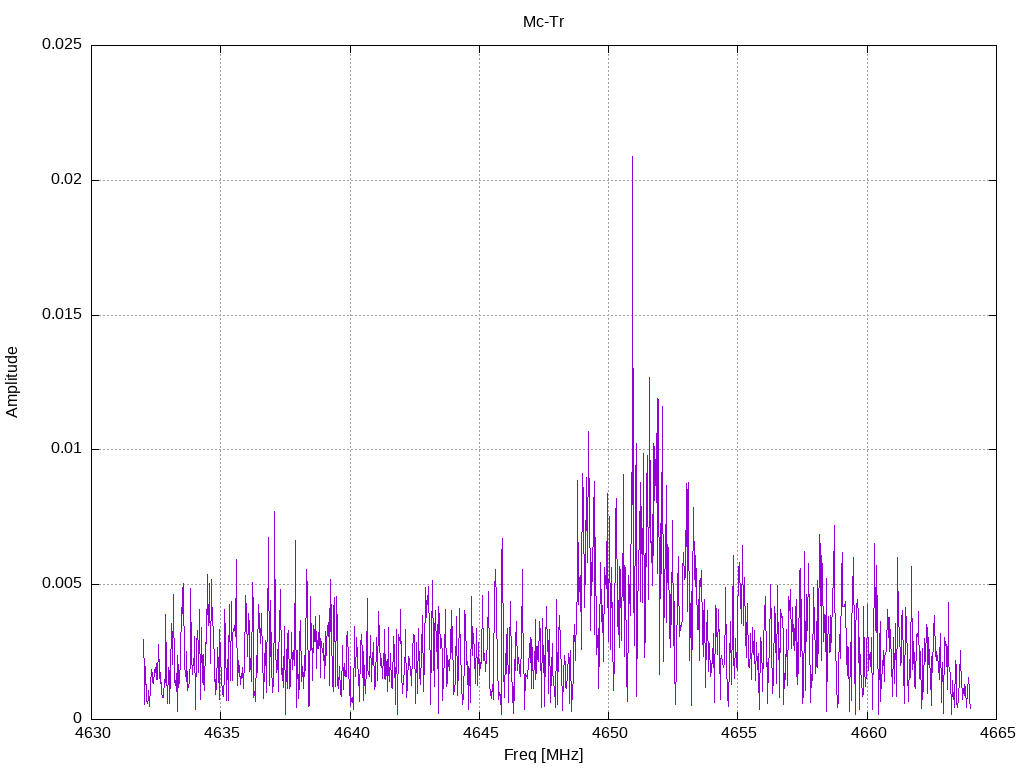The height and width of the screenshot is (768, 1024).
Task: Click the 4655 x-axis tick label
Action: click(738, 734)
